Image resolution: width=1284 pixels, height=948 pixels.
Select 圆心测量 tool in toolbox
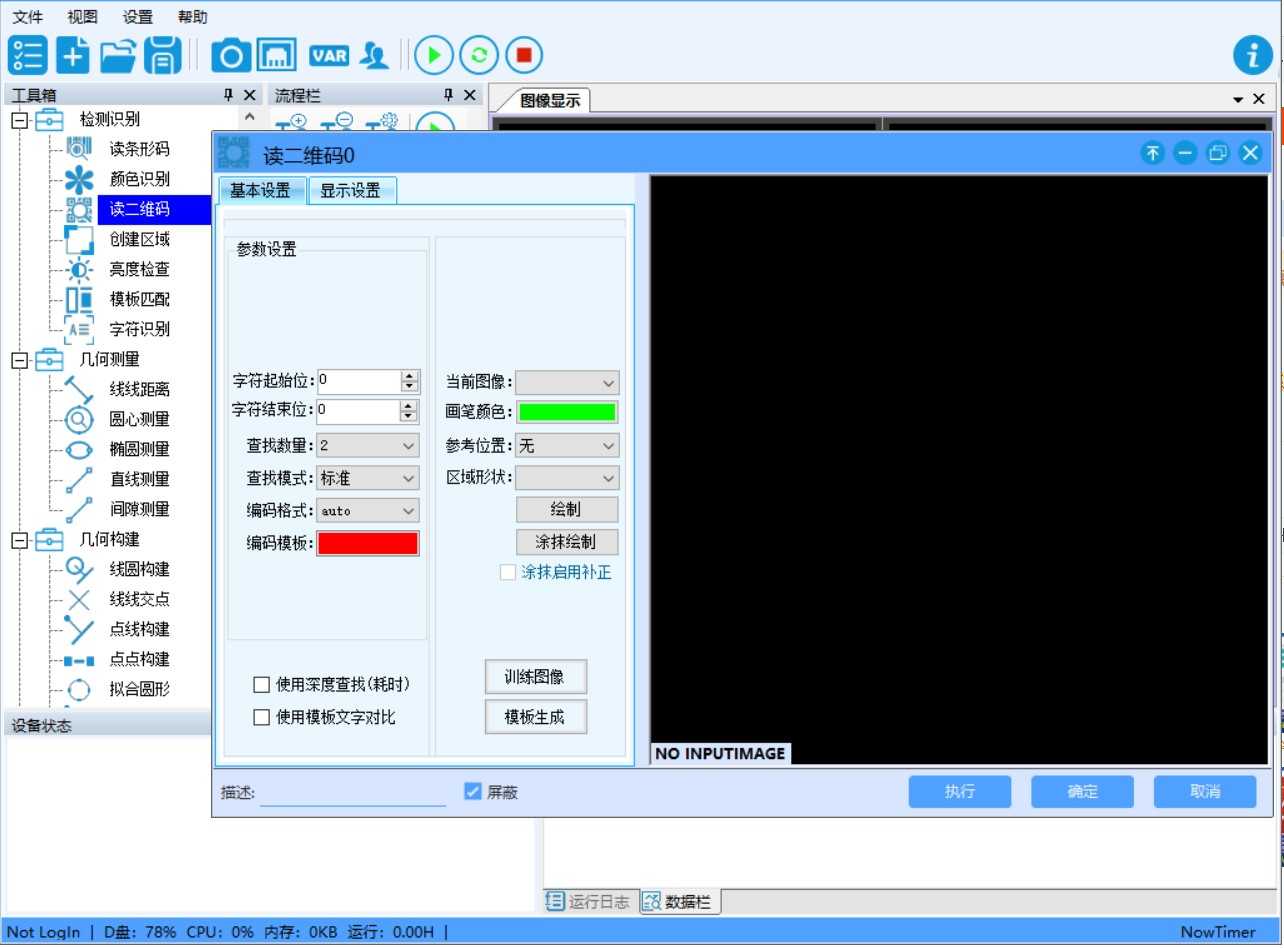[139, 419]
